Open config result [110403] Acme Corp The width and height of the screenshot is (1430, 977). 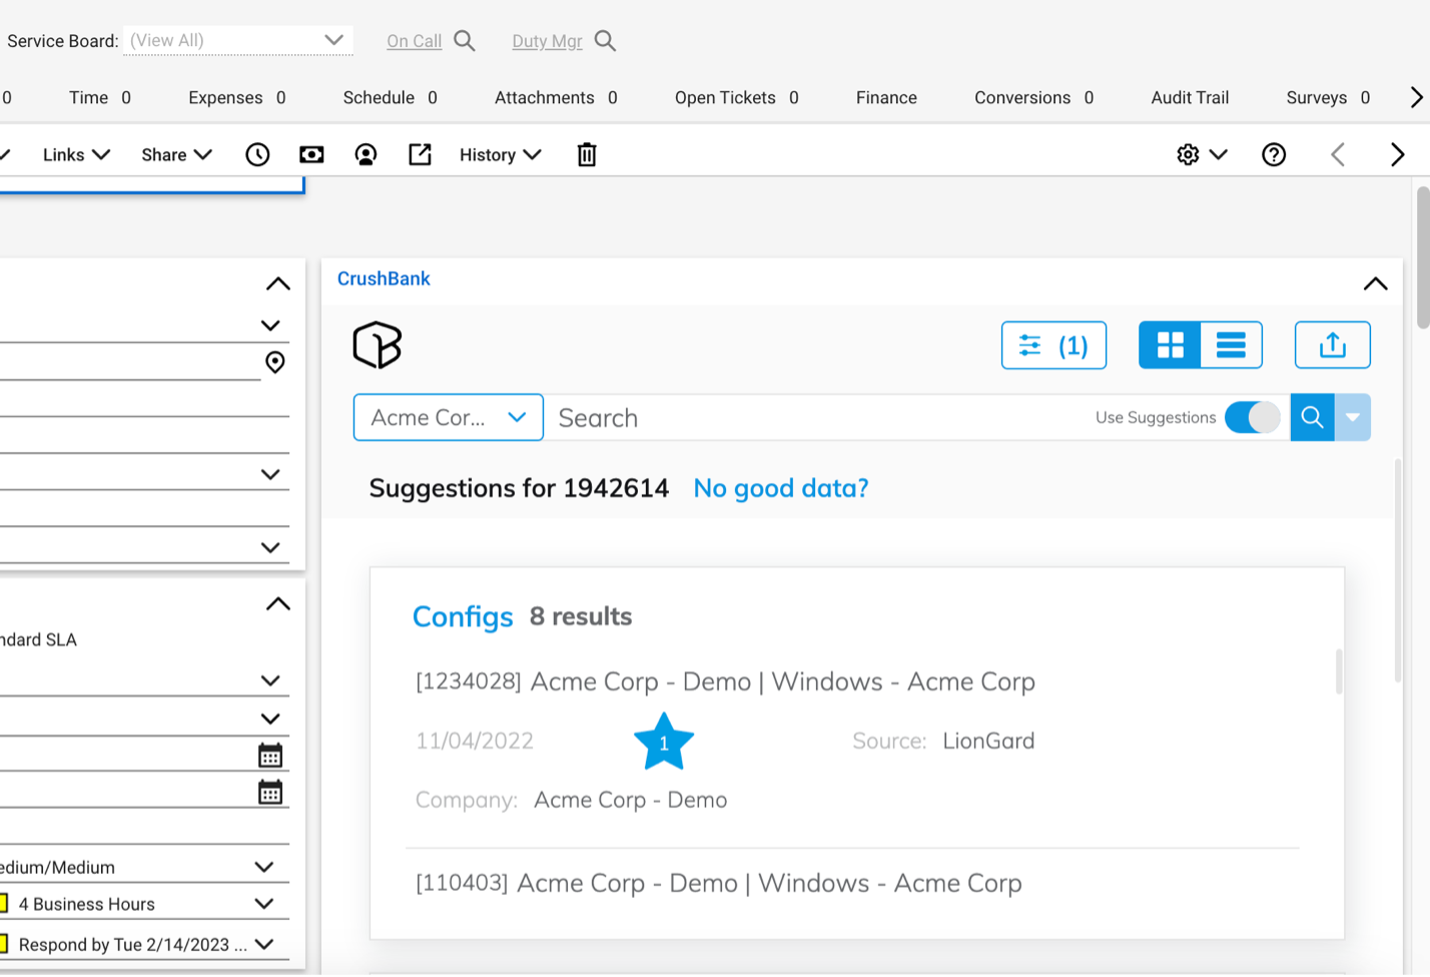tap(718, 883)
